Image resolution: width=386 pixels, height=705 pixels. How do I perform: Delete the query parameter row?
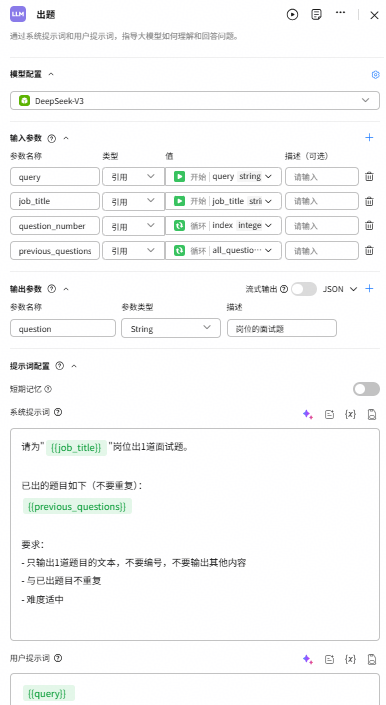coord(369,177)
